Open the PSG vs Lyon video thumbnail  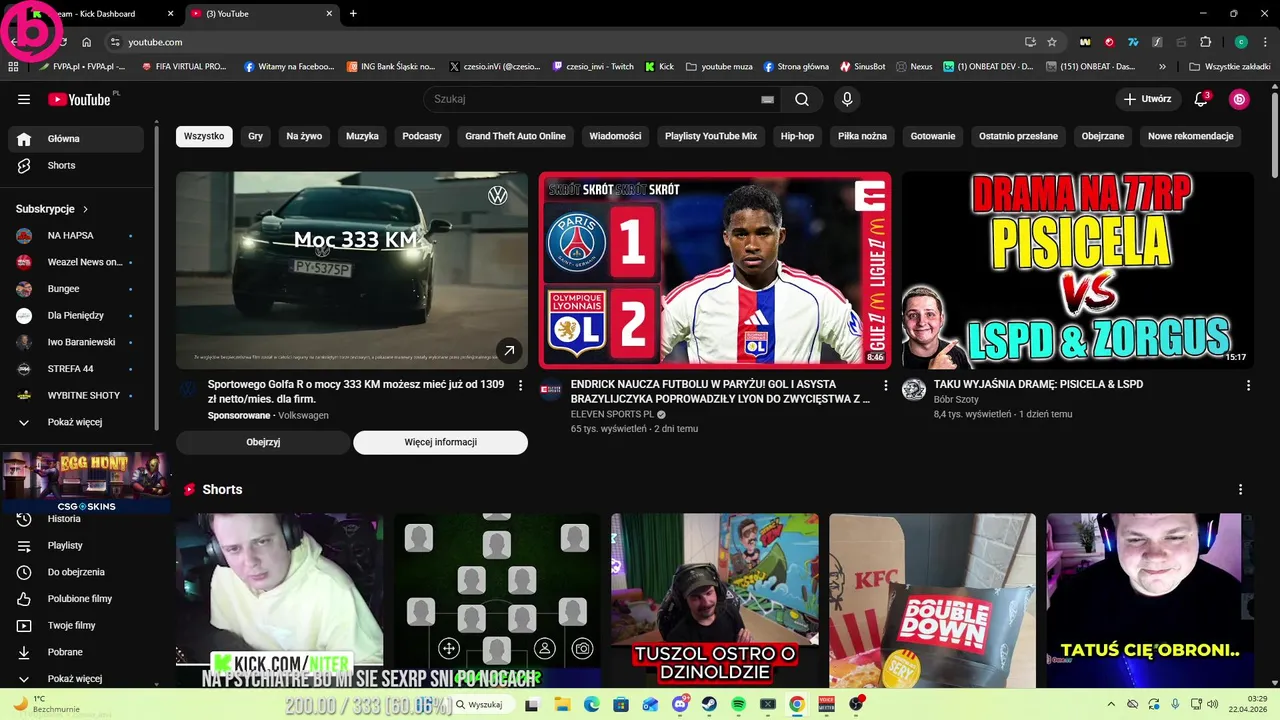pyautogui.click(x=715, y=270)
